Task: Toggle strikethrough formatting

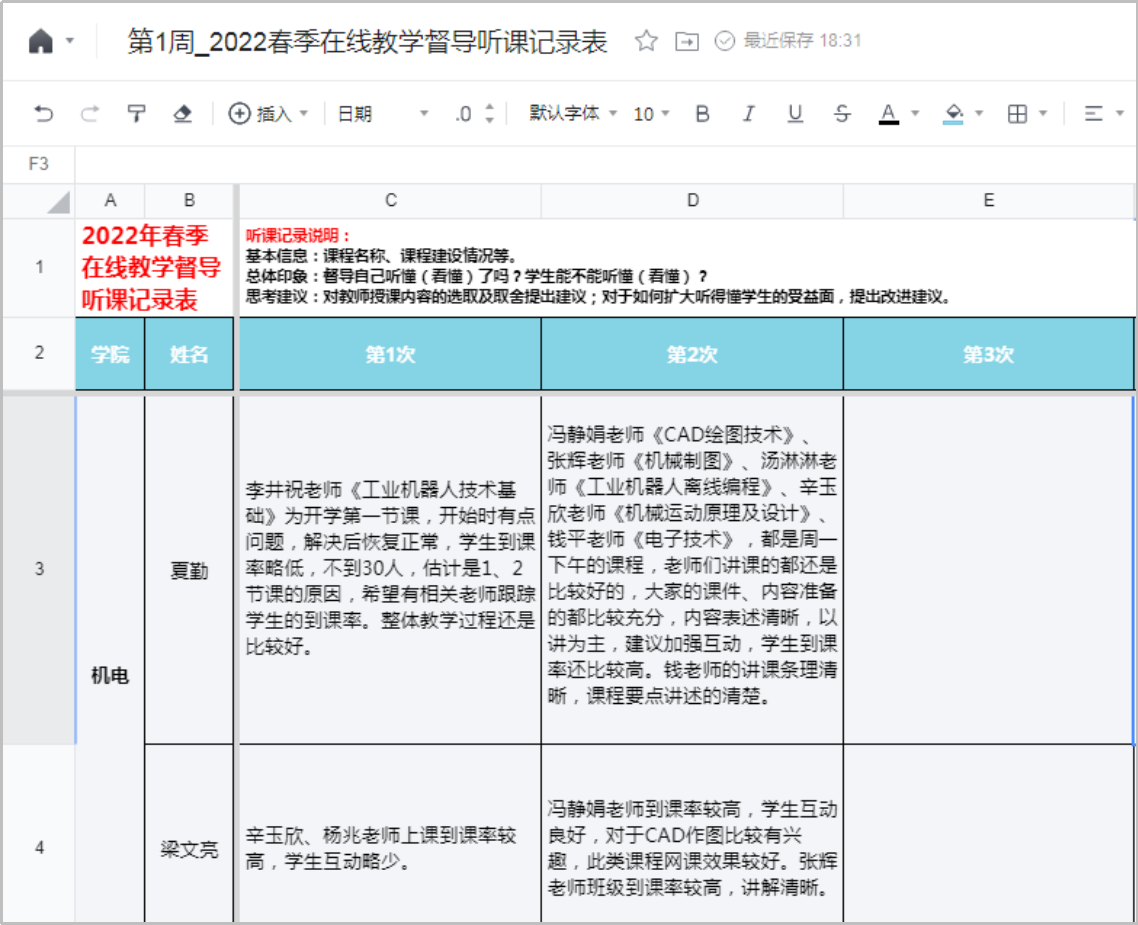Action: click(842, 114)
